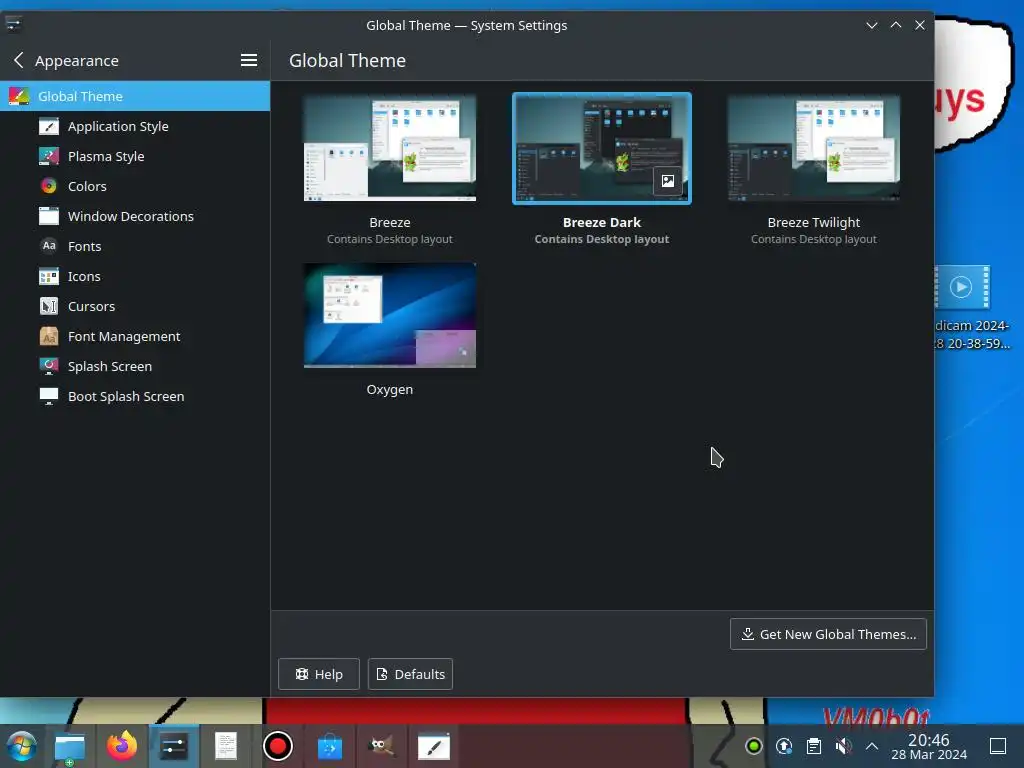
Task: Click the Window Decorations icon
Action: pyautogui.click(x=49, y=216)
